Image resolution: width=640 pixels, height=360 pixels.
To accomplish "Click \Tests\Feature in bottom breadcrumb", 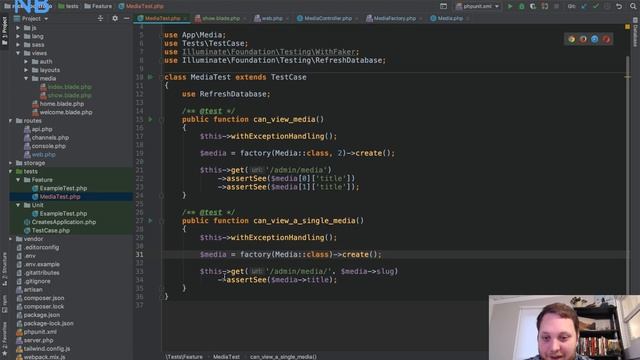I will (x=184, y=357).
